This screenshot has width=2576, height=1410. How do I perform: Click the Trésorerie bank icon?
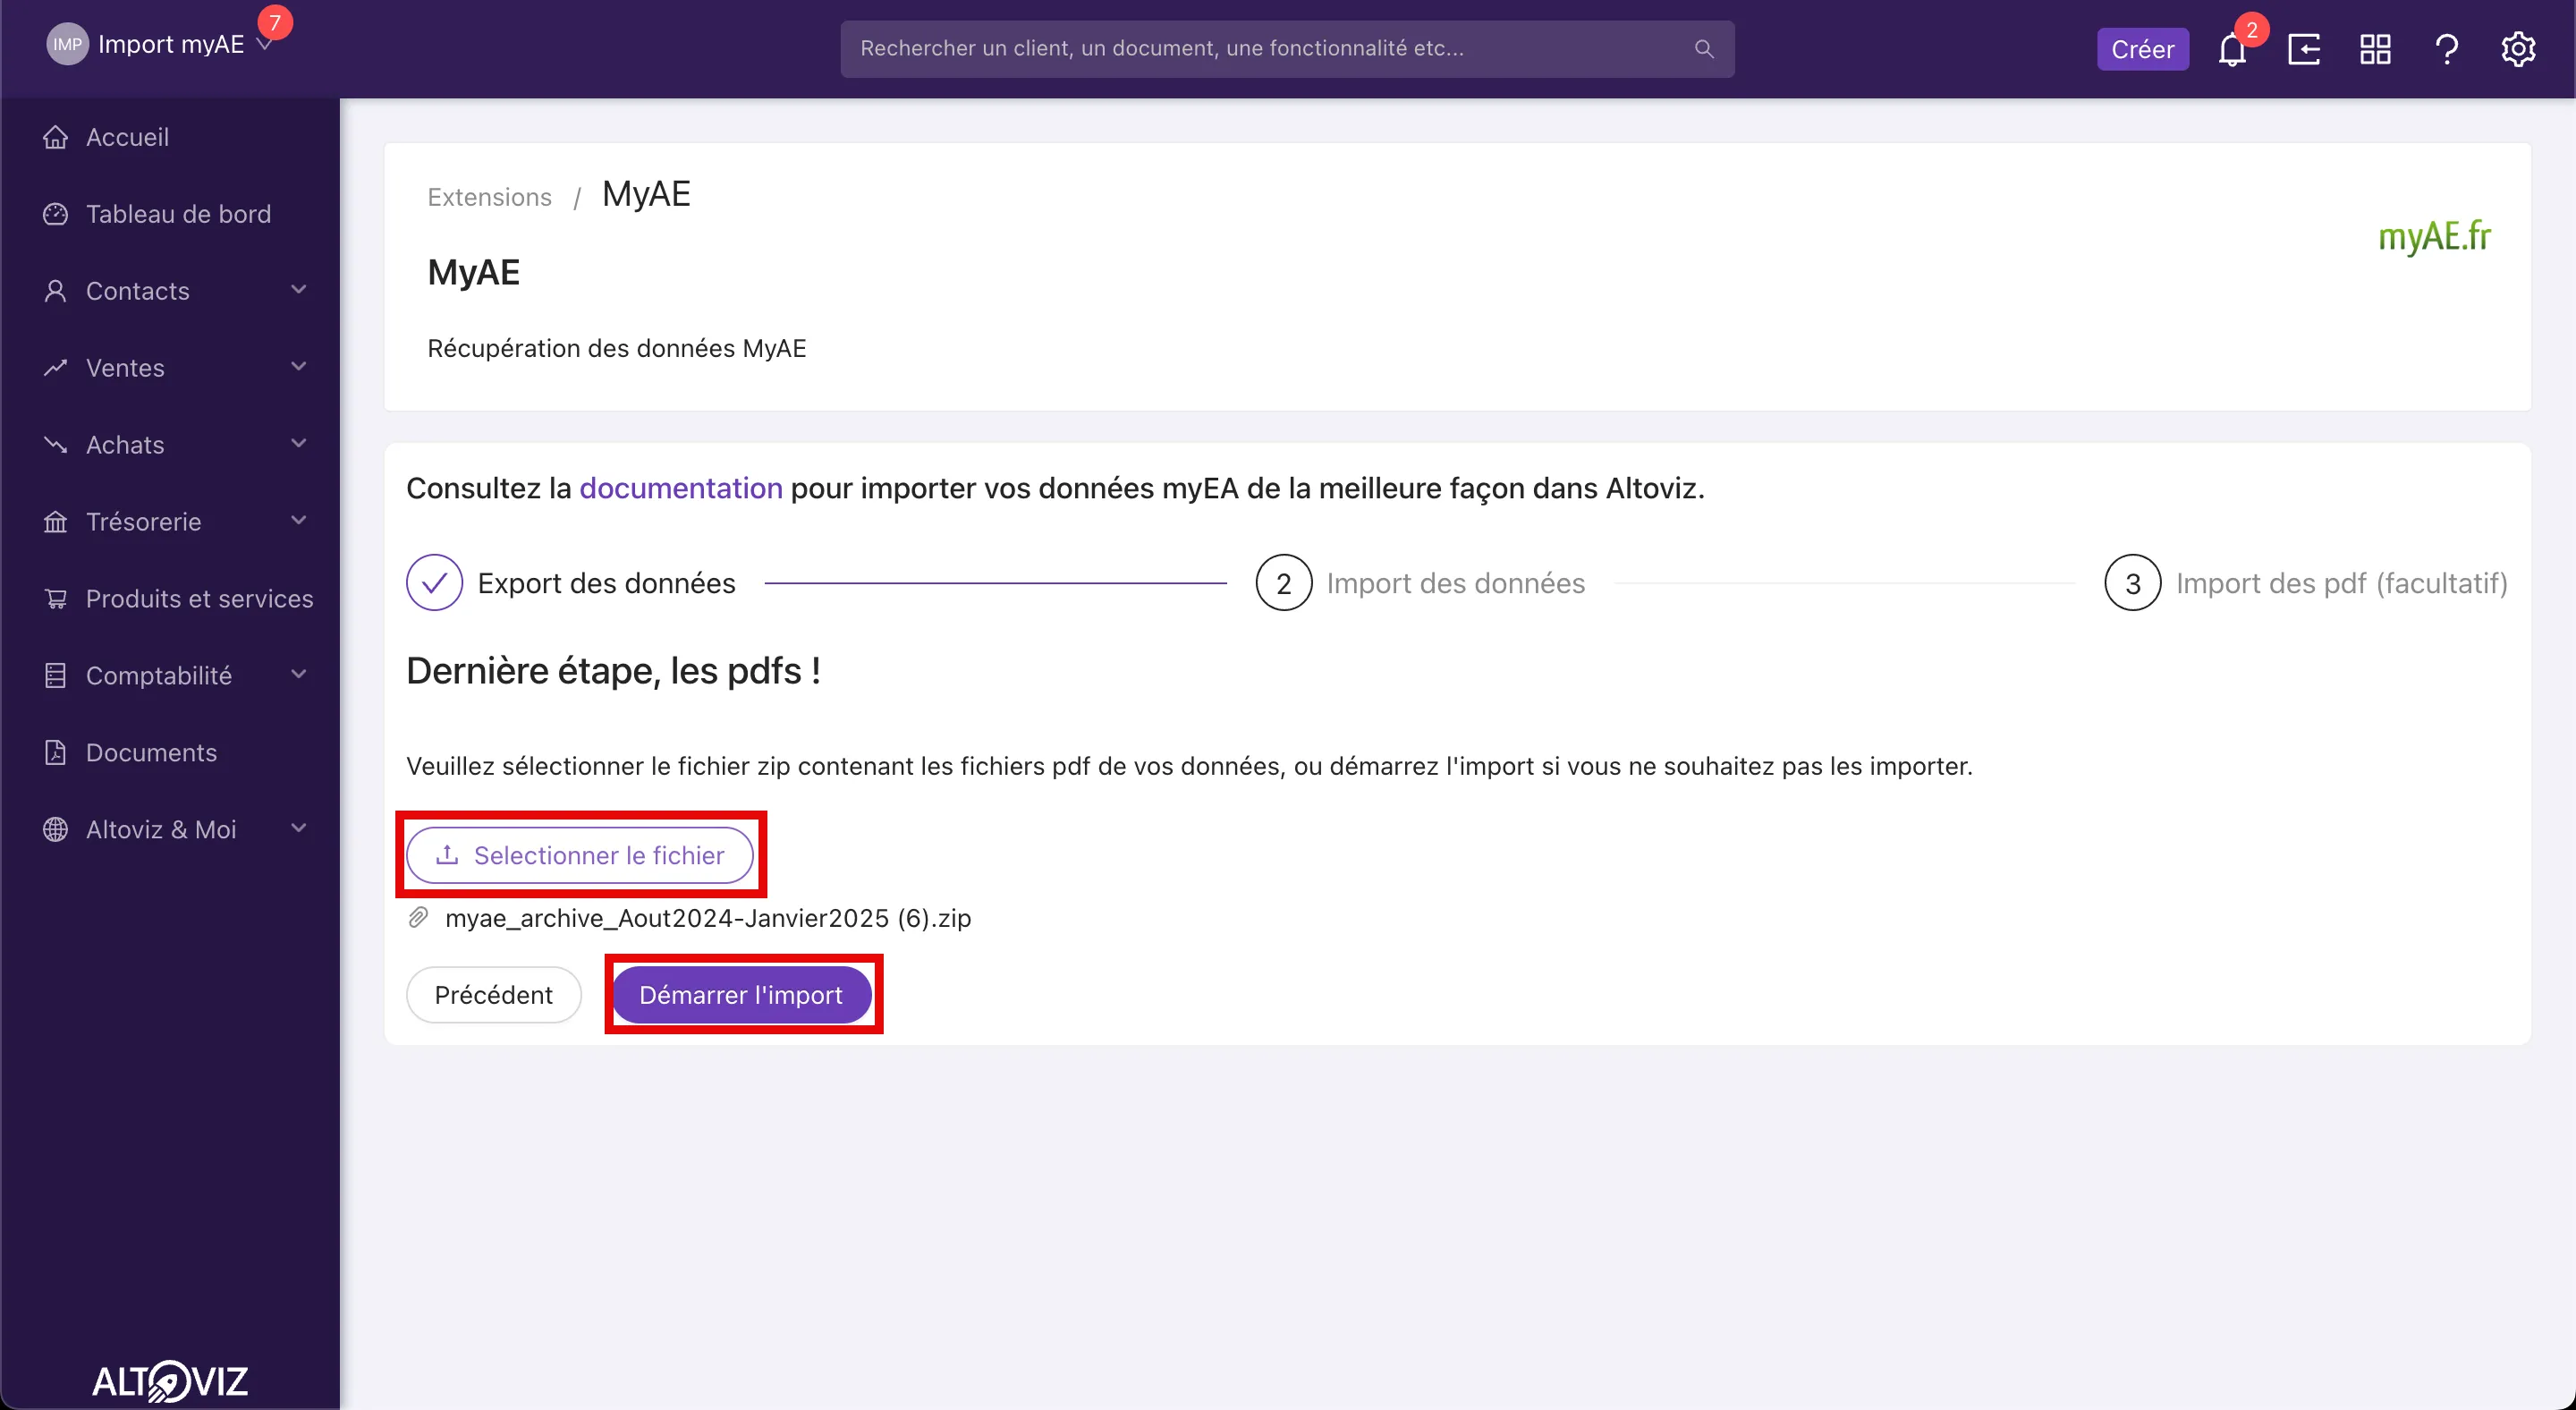pos(56,522)
